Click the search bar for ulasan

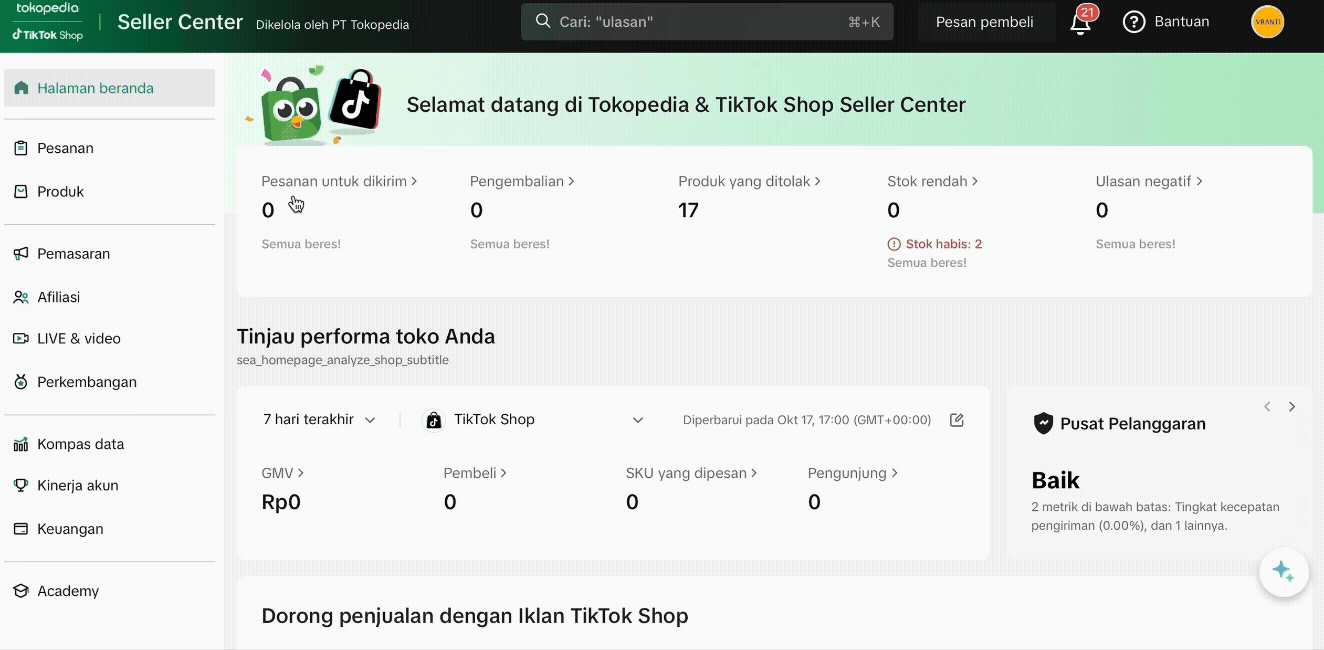(x=706, y=21)
